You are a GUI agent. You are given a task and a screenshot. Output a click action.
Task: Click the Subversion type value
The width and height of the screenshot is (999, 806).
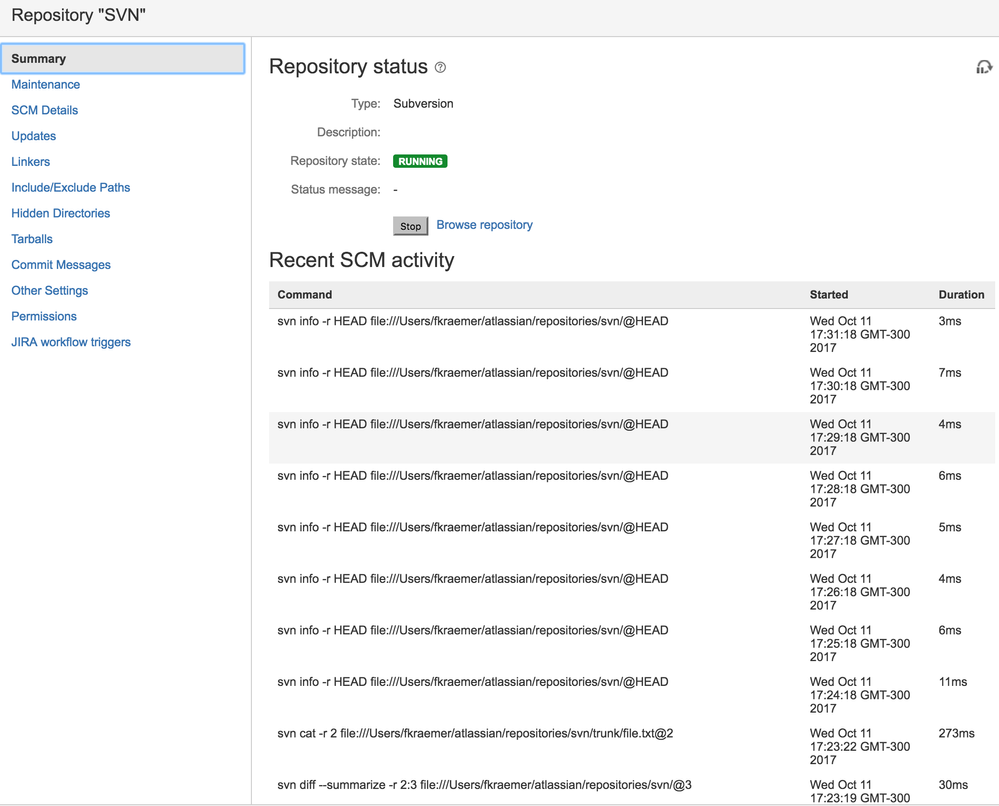(423, 104)
